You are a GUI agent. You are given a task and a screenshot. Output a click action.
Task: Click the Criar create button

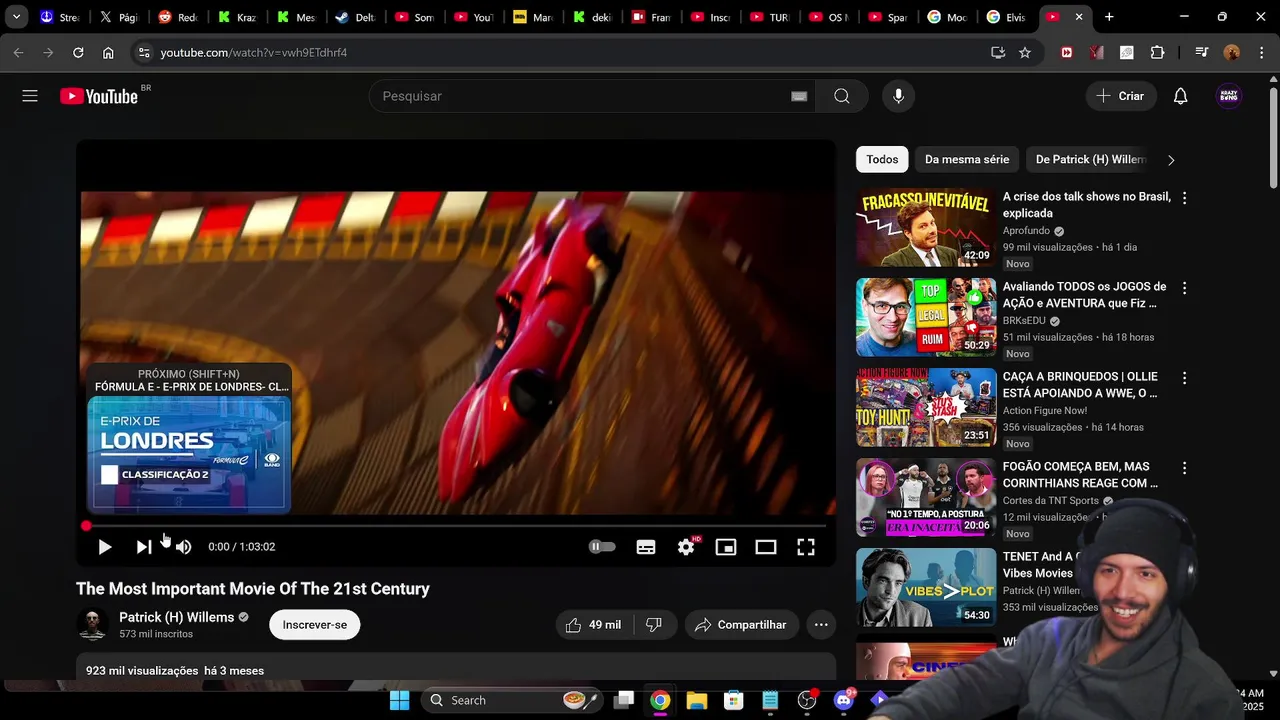[x=1120, y=96]
